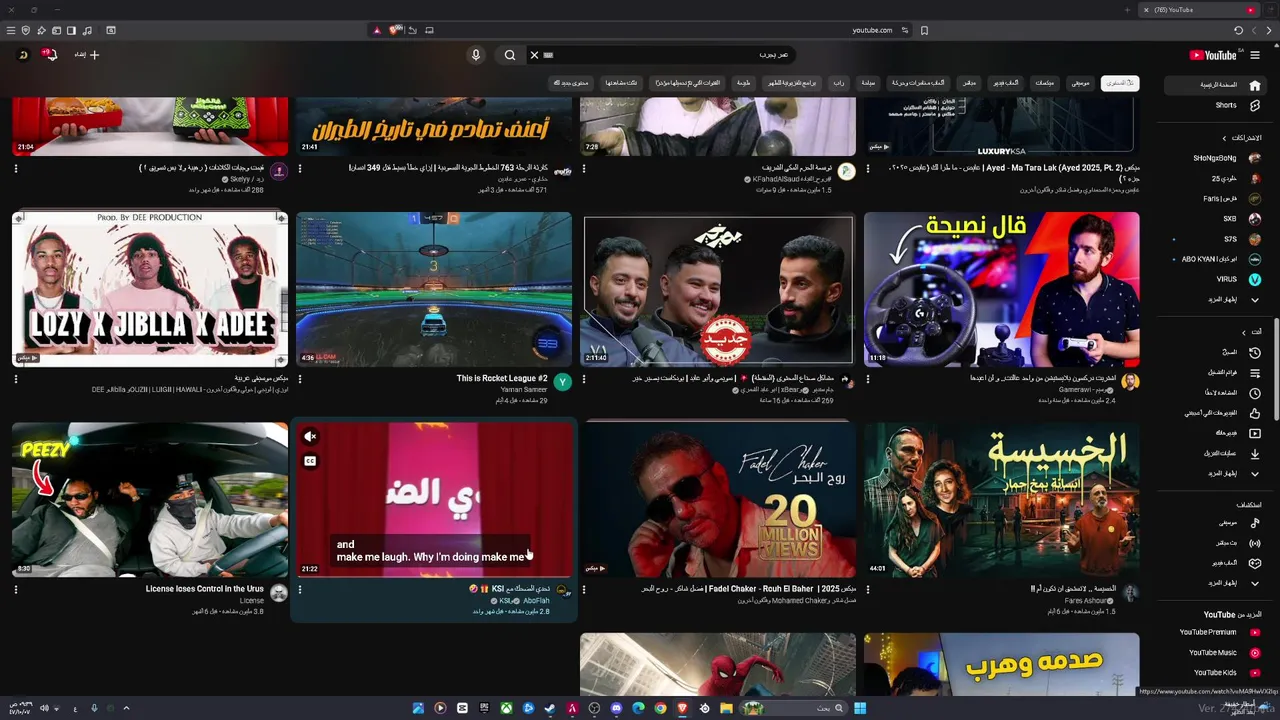The width and height of the screenshot is (1280, 720).
Task: Toggle captions on KSI video preview
Action: tap(310, 461)
